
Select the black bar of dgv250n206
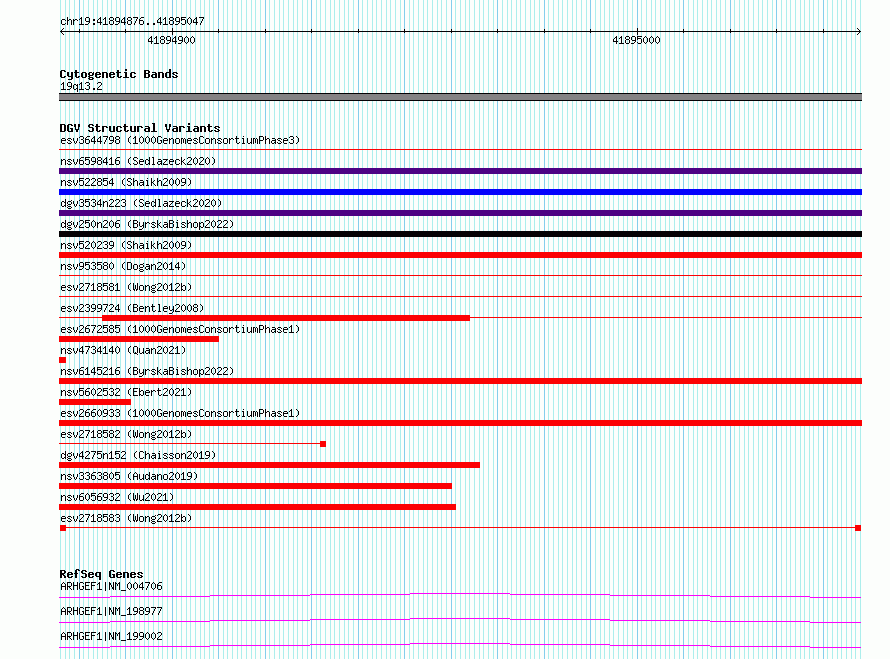(x=460, y=234)
